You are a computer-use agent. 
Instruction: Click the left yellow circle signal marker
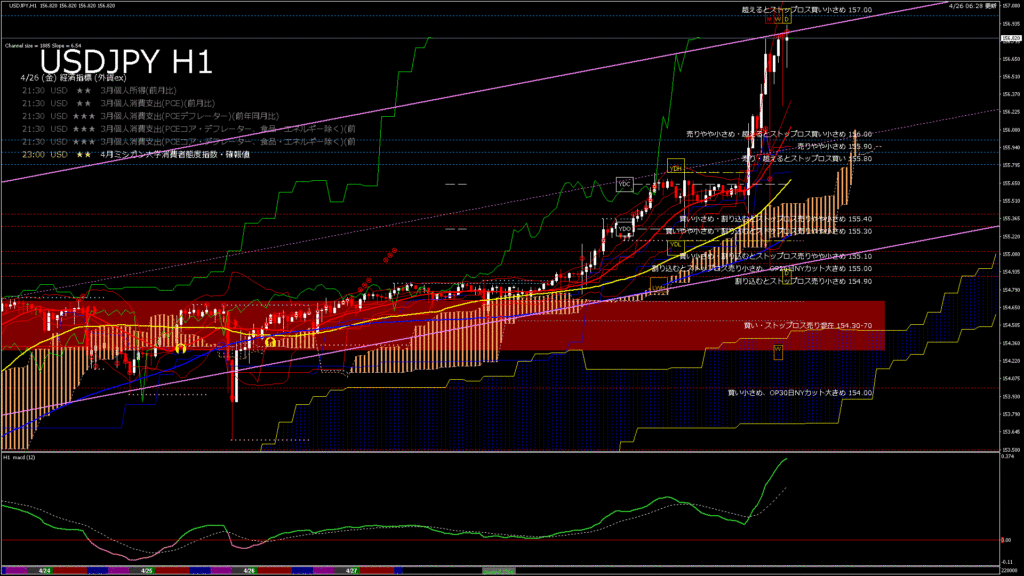tap(180, 348)
